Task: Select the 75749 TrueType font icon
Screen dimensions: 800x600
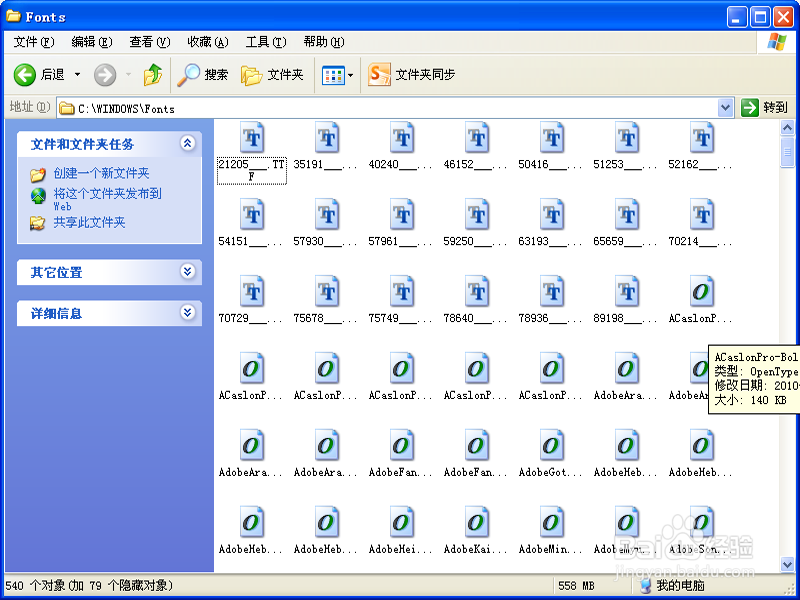Action: point(402,292)
